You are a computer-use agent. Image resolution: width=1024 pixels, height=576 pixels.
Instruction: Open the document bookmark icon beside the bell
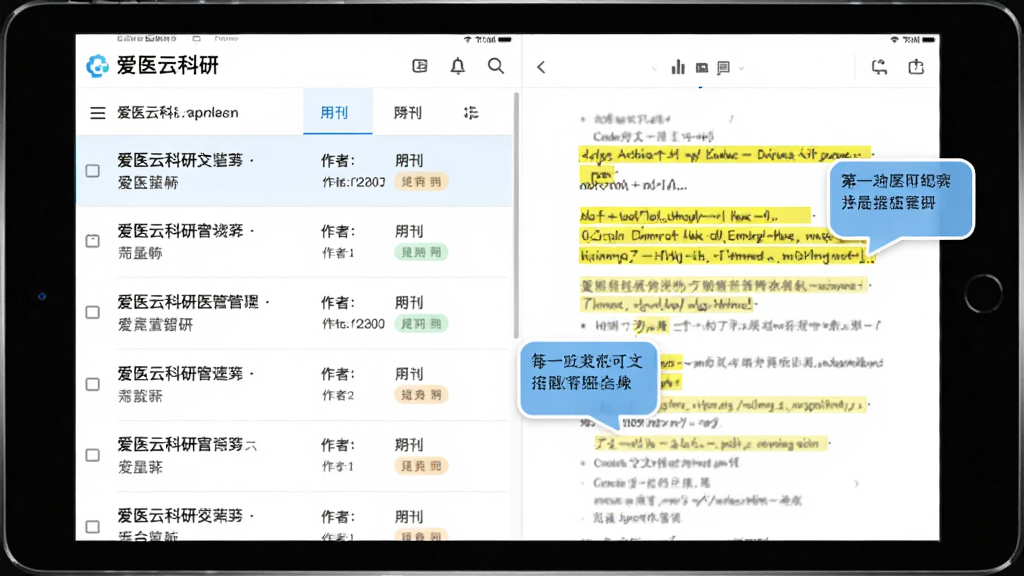[420, 66]
